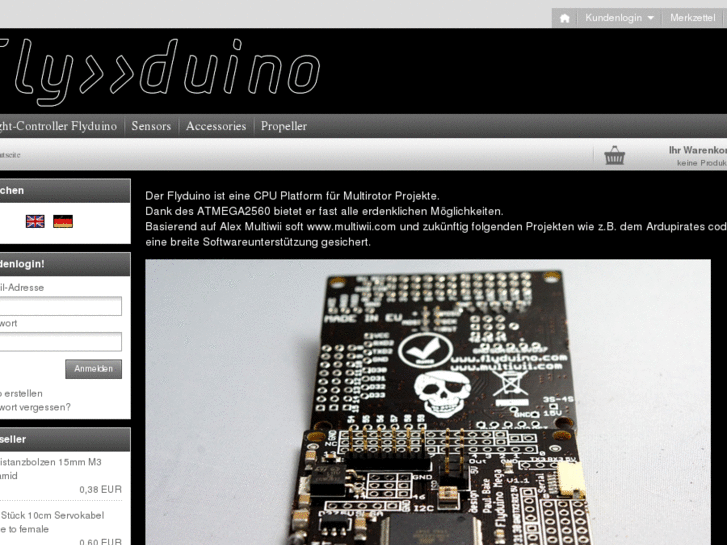Open the create account link
This screenshot has height=545, width=727.
tap(21, 393)
